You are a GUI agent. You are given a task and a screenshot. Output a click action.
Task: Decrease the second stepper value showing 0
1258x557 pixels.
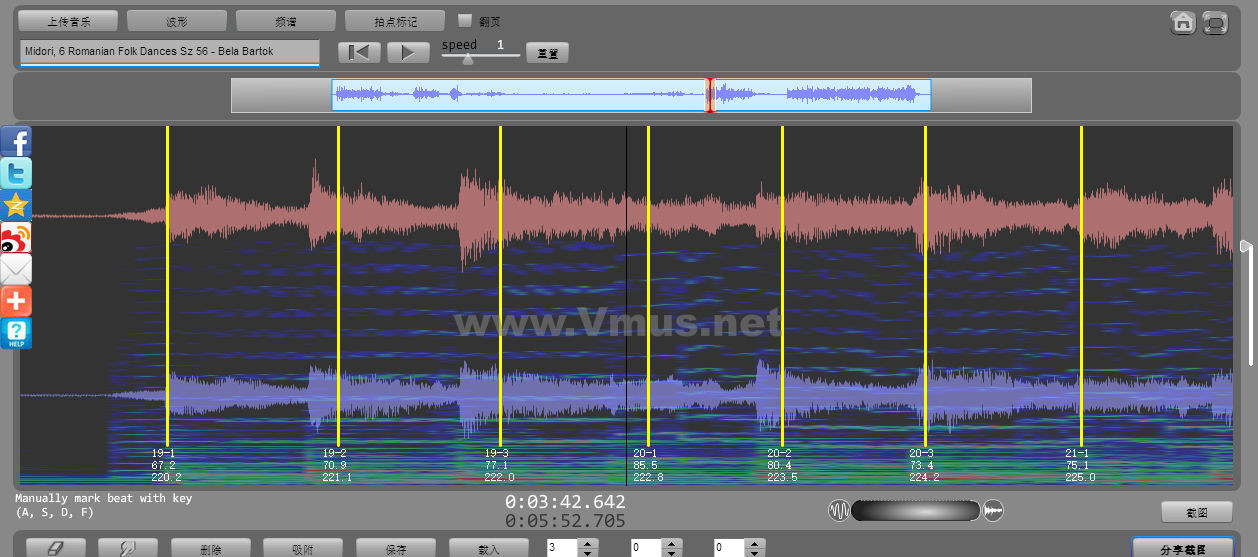click(671, 552)
